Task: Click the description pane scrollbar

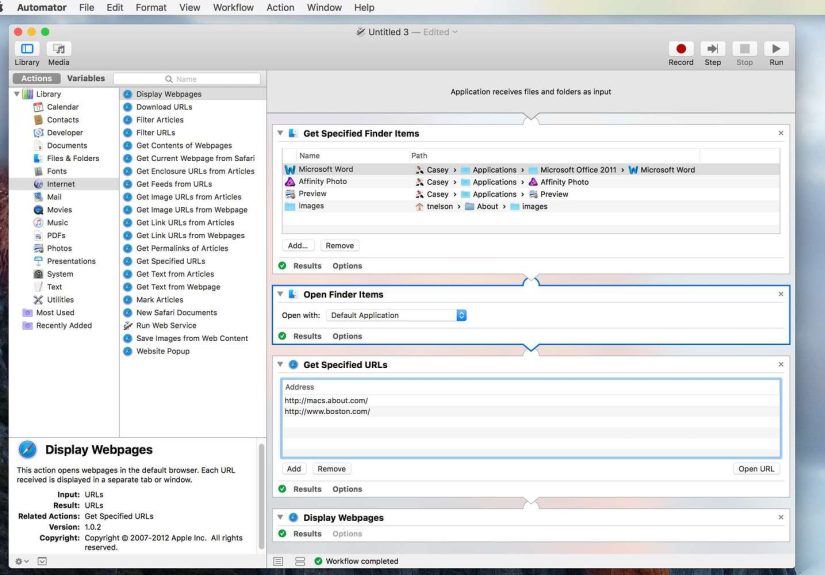Action: pos(261,496)
